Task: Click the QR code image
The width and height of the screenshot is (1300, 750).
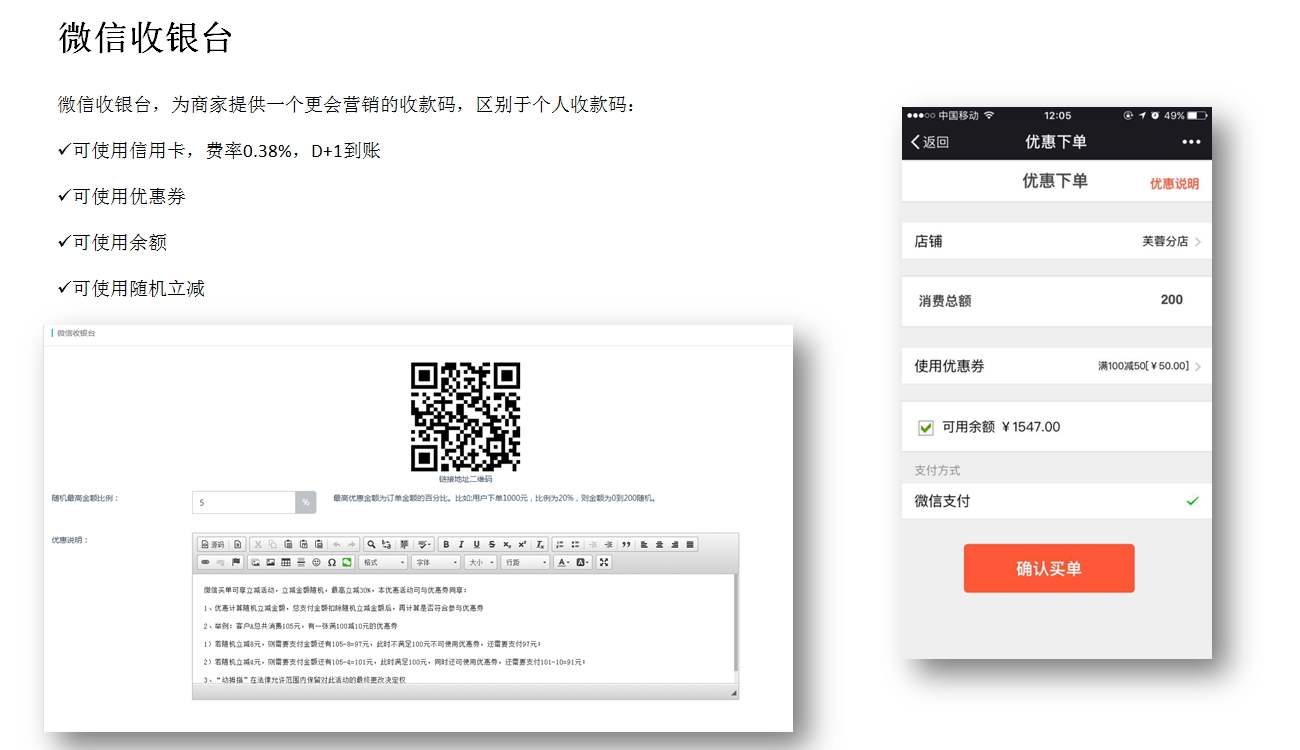Action: pyautogui.click(x=465, y=417)
